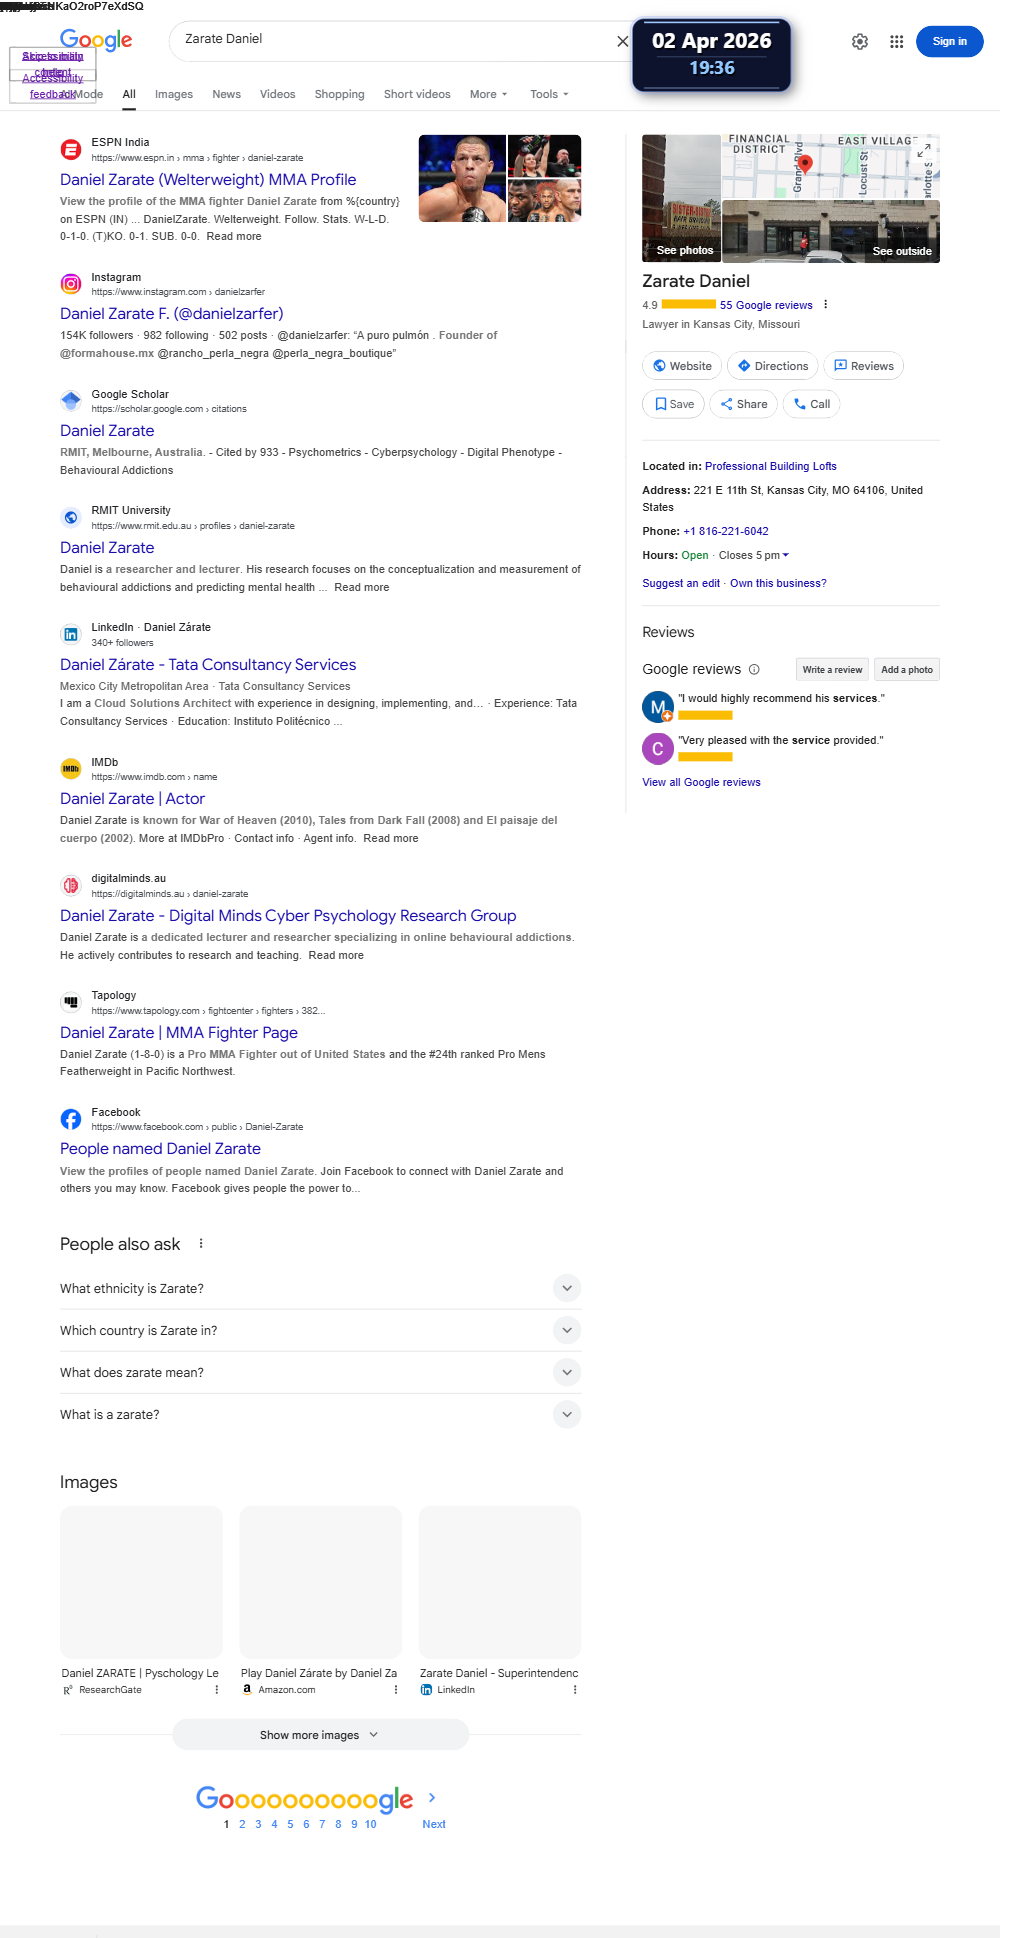Save the Zarate Daniel business listing
The width and height of the screenshot is (1012, 1938).
tap(674, 404)
